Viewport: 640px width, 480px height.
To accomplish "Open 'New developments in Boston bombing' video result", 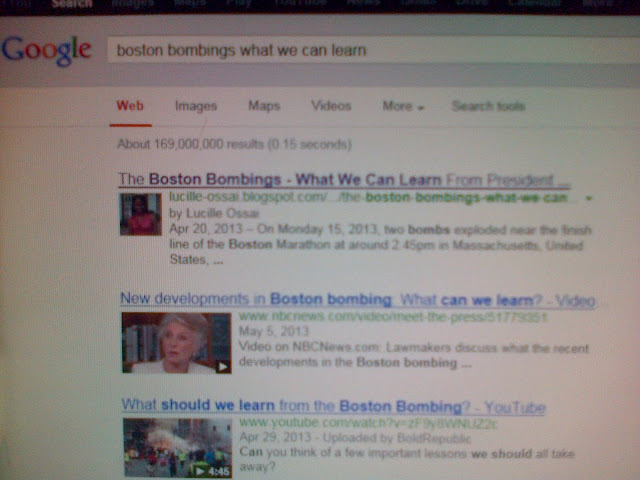I will [358, 300].
